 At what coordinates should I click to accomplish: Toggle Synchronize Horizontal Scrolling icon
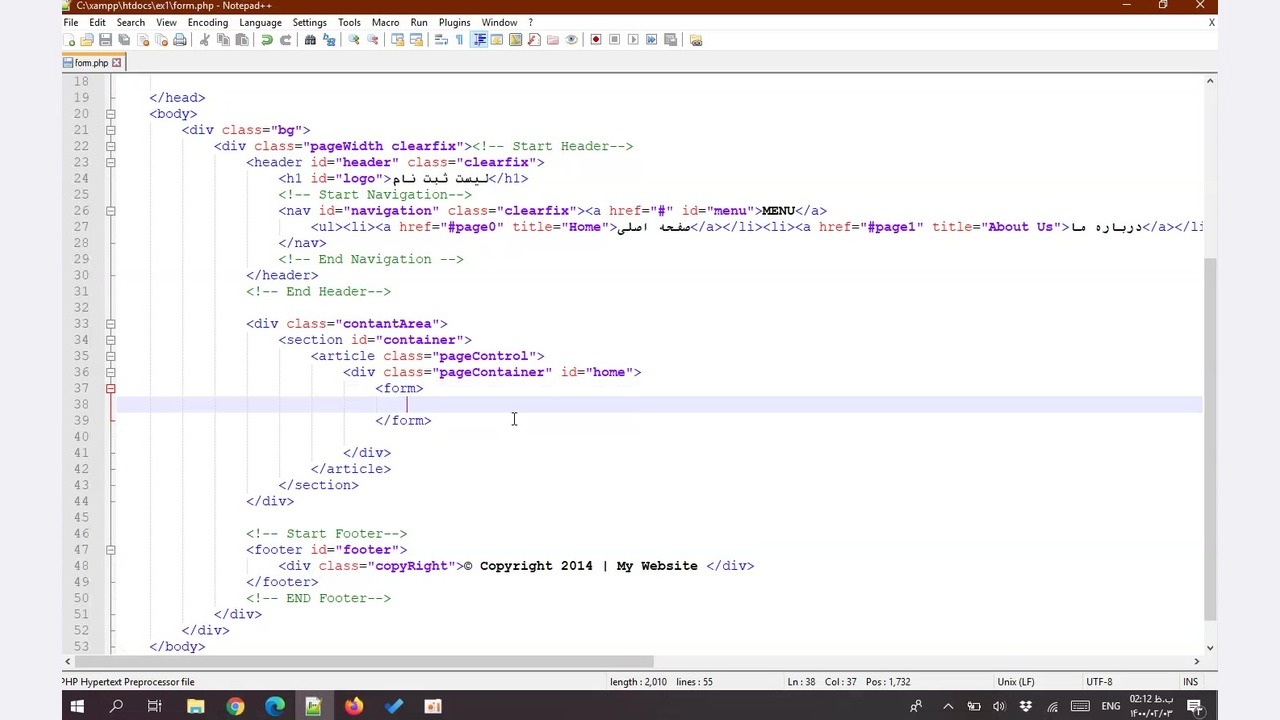tap(416, 40)
